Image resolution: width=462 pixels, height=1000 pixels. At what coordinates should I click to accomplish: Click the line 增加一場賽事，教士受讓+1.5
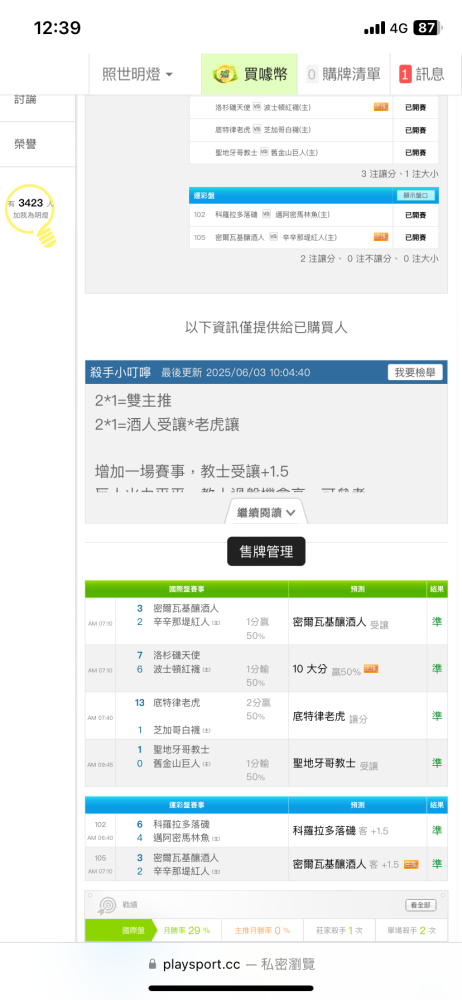191,472
